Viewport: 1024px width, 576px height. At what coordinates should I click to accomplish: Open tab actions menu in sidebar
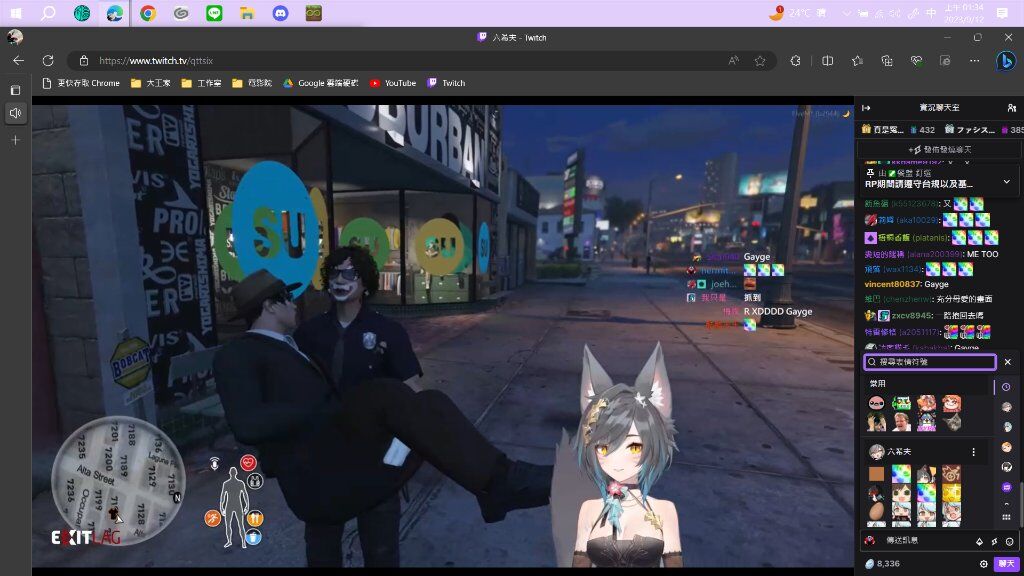(x=16, y=90)
